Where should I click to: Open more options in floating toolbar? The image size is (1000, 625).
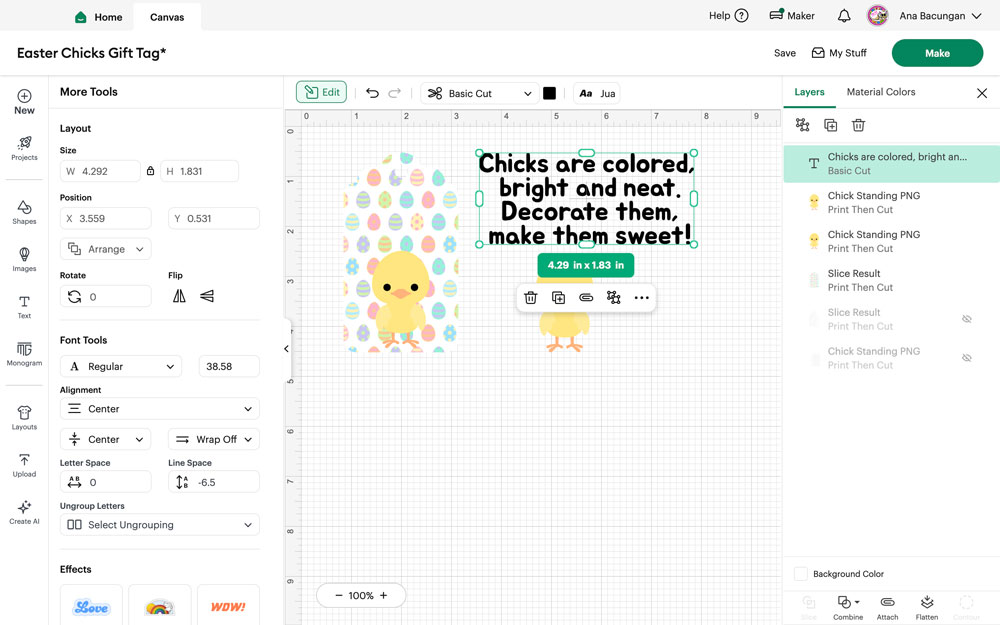tap(642, 298)
